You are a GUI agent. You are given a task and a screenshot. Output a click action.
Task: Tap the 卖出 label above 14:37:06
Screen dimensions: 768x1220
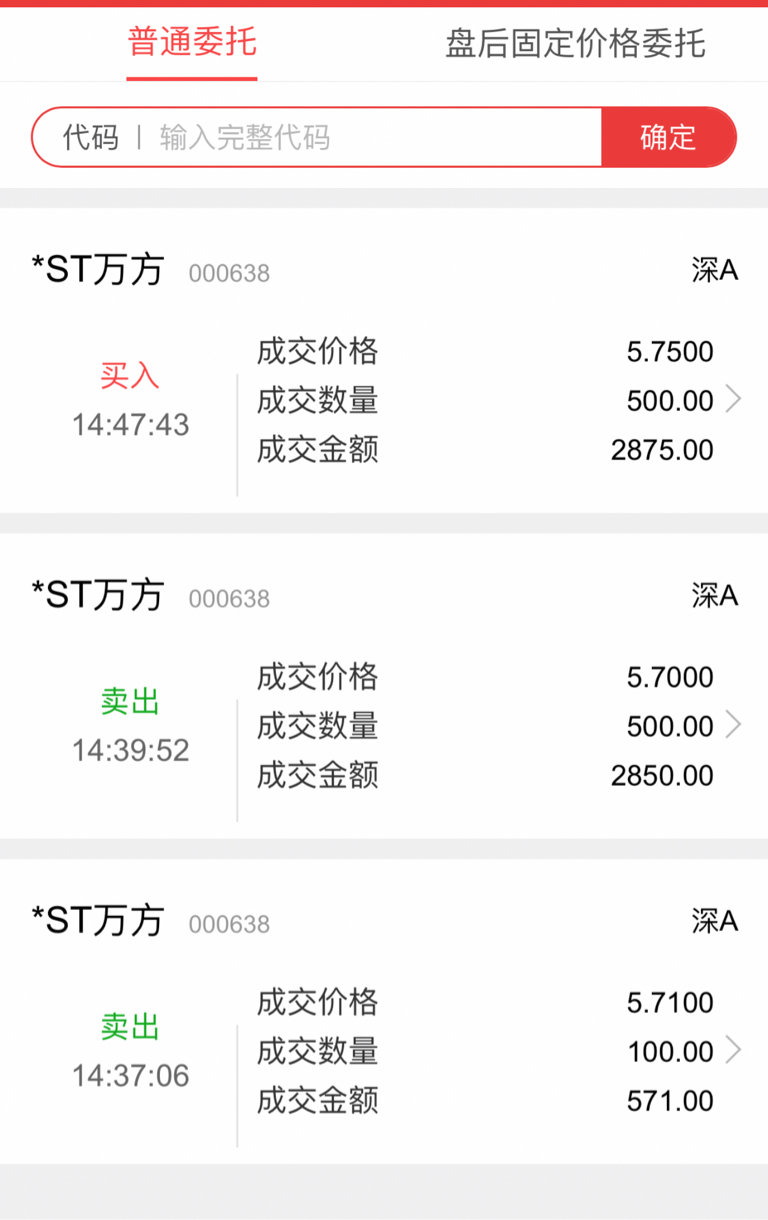130,1026
